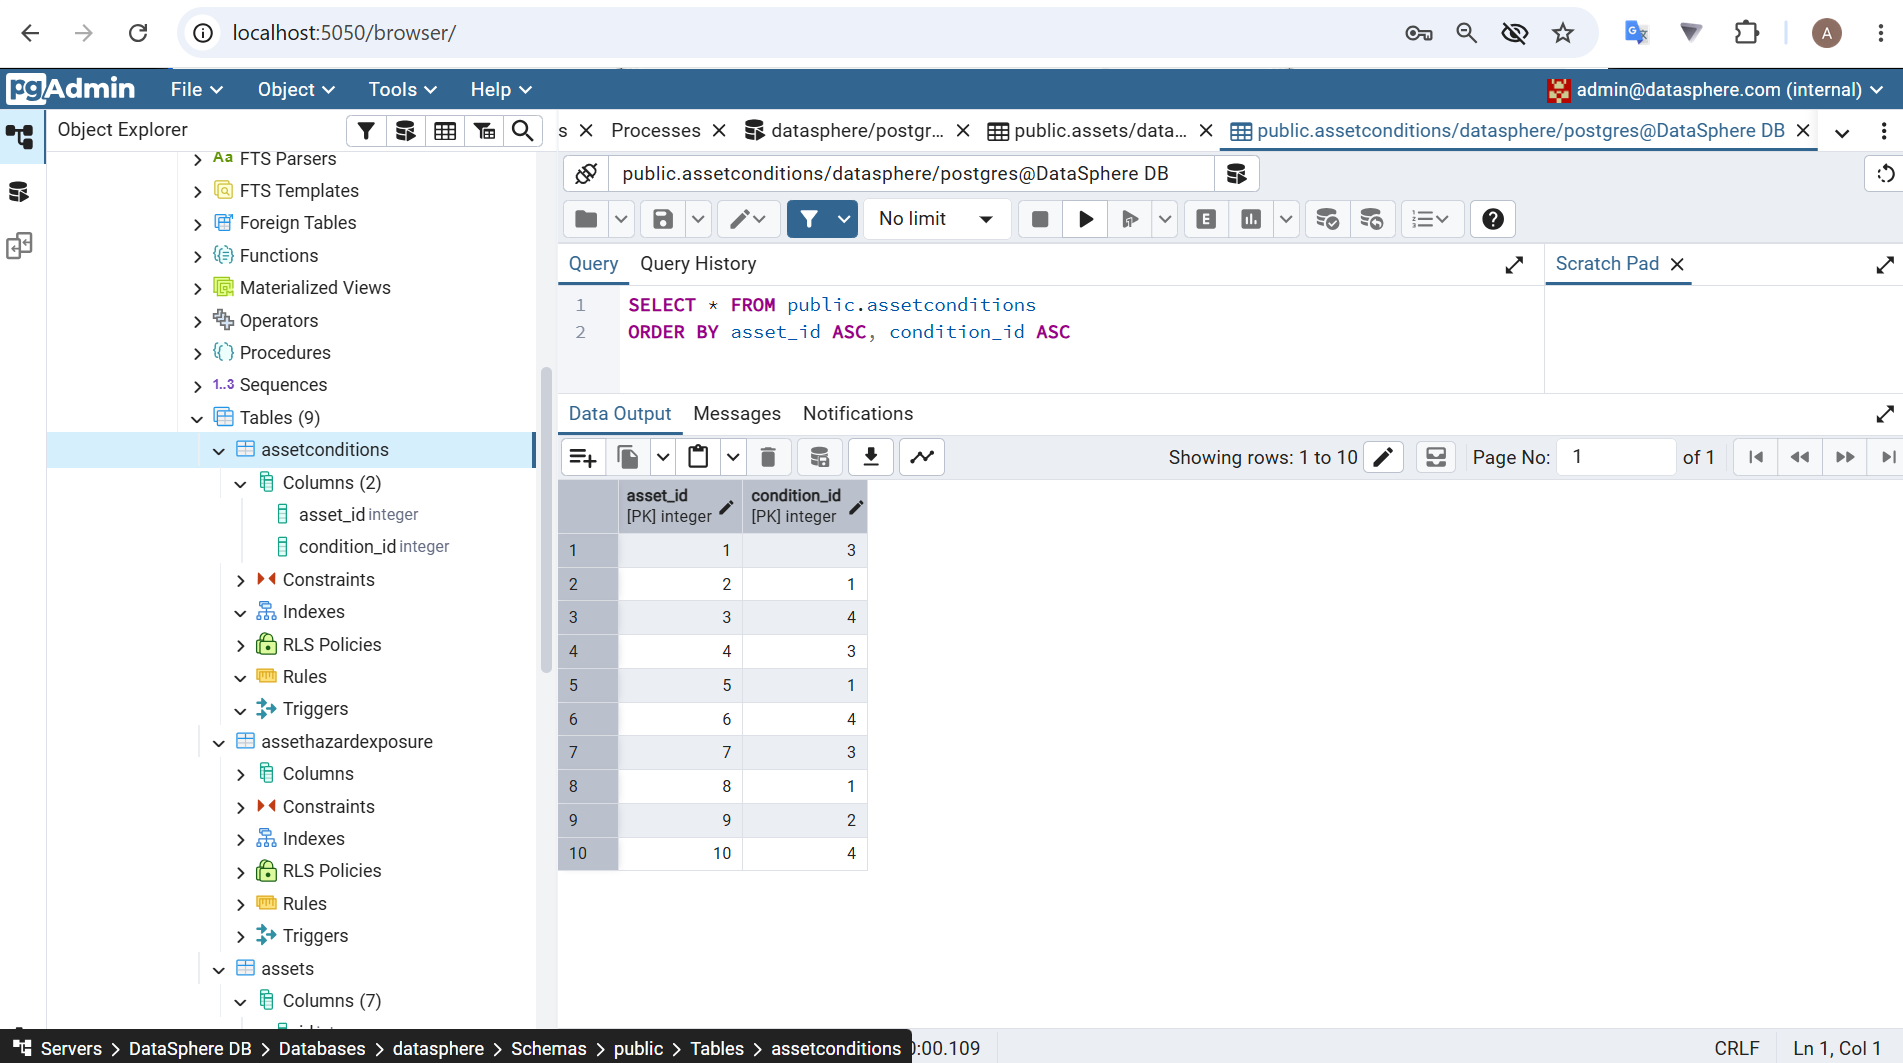Click the Rollback transaction icon
Screen dimensions: 1903x1063
(1372, 219)
